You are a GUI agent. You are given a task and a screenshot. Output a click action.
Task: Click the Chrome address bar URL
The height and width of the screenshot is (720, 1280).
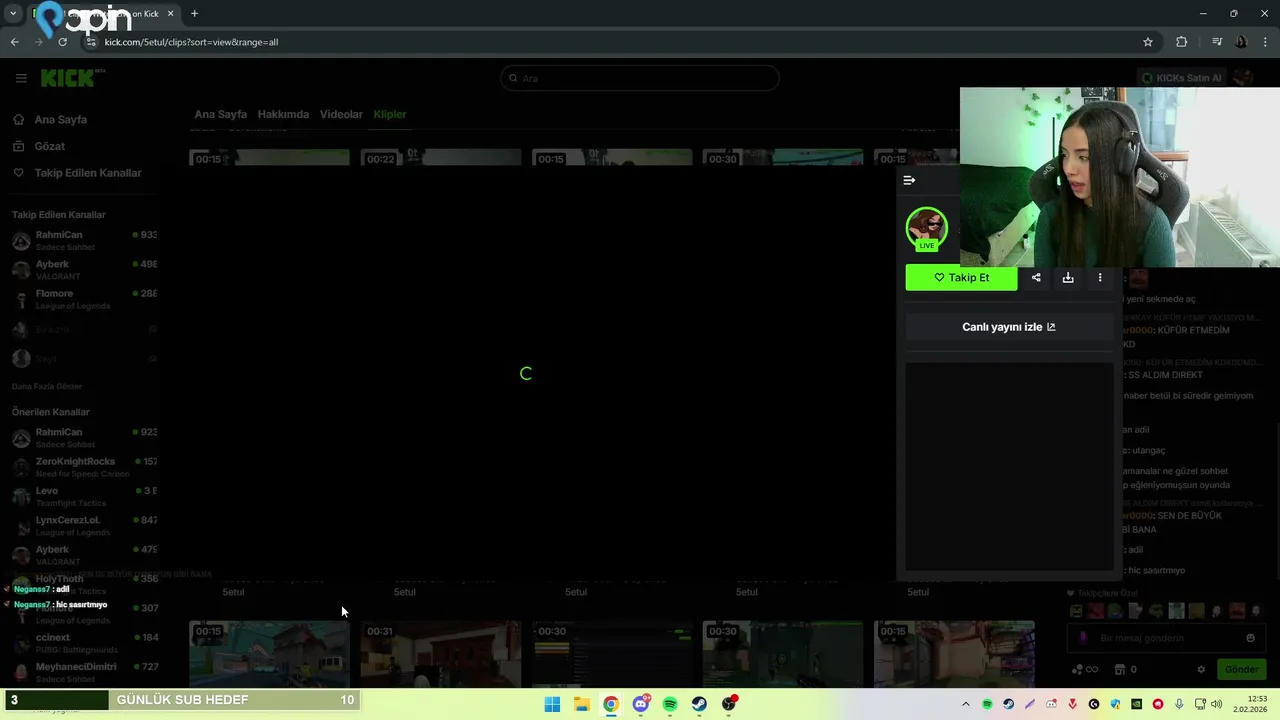click(x=191, y=42)
